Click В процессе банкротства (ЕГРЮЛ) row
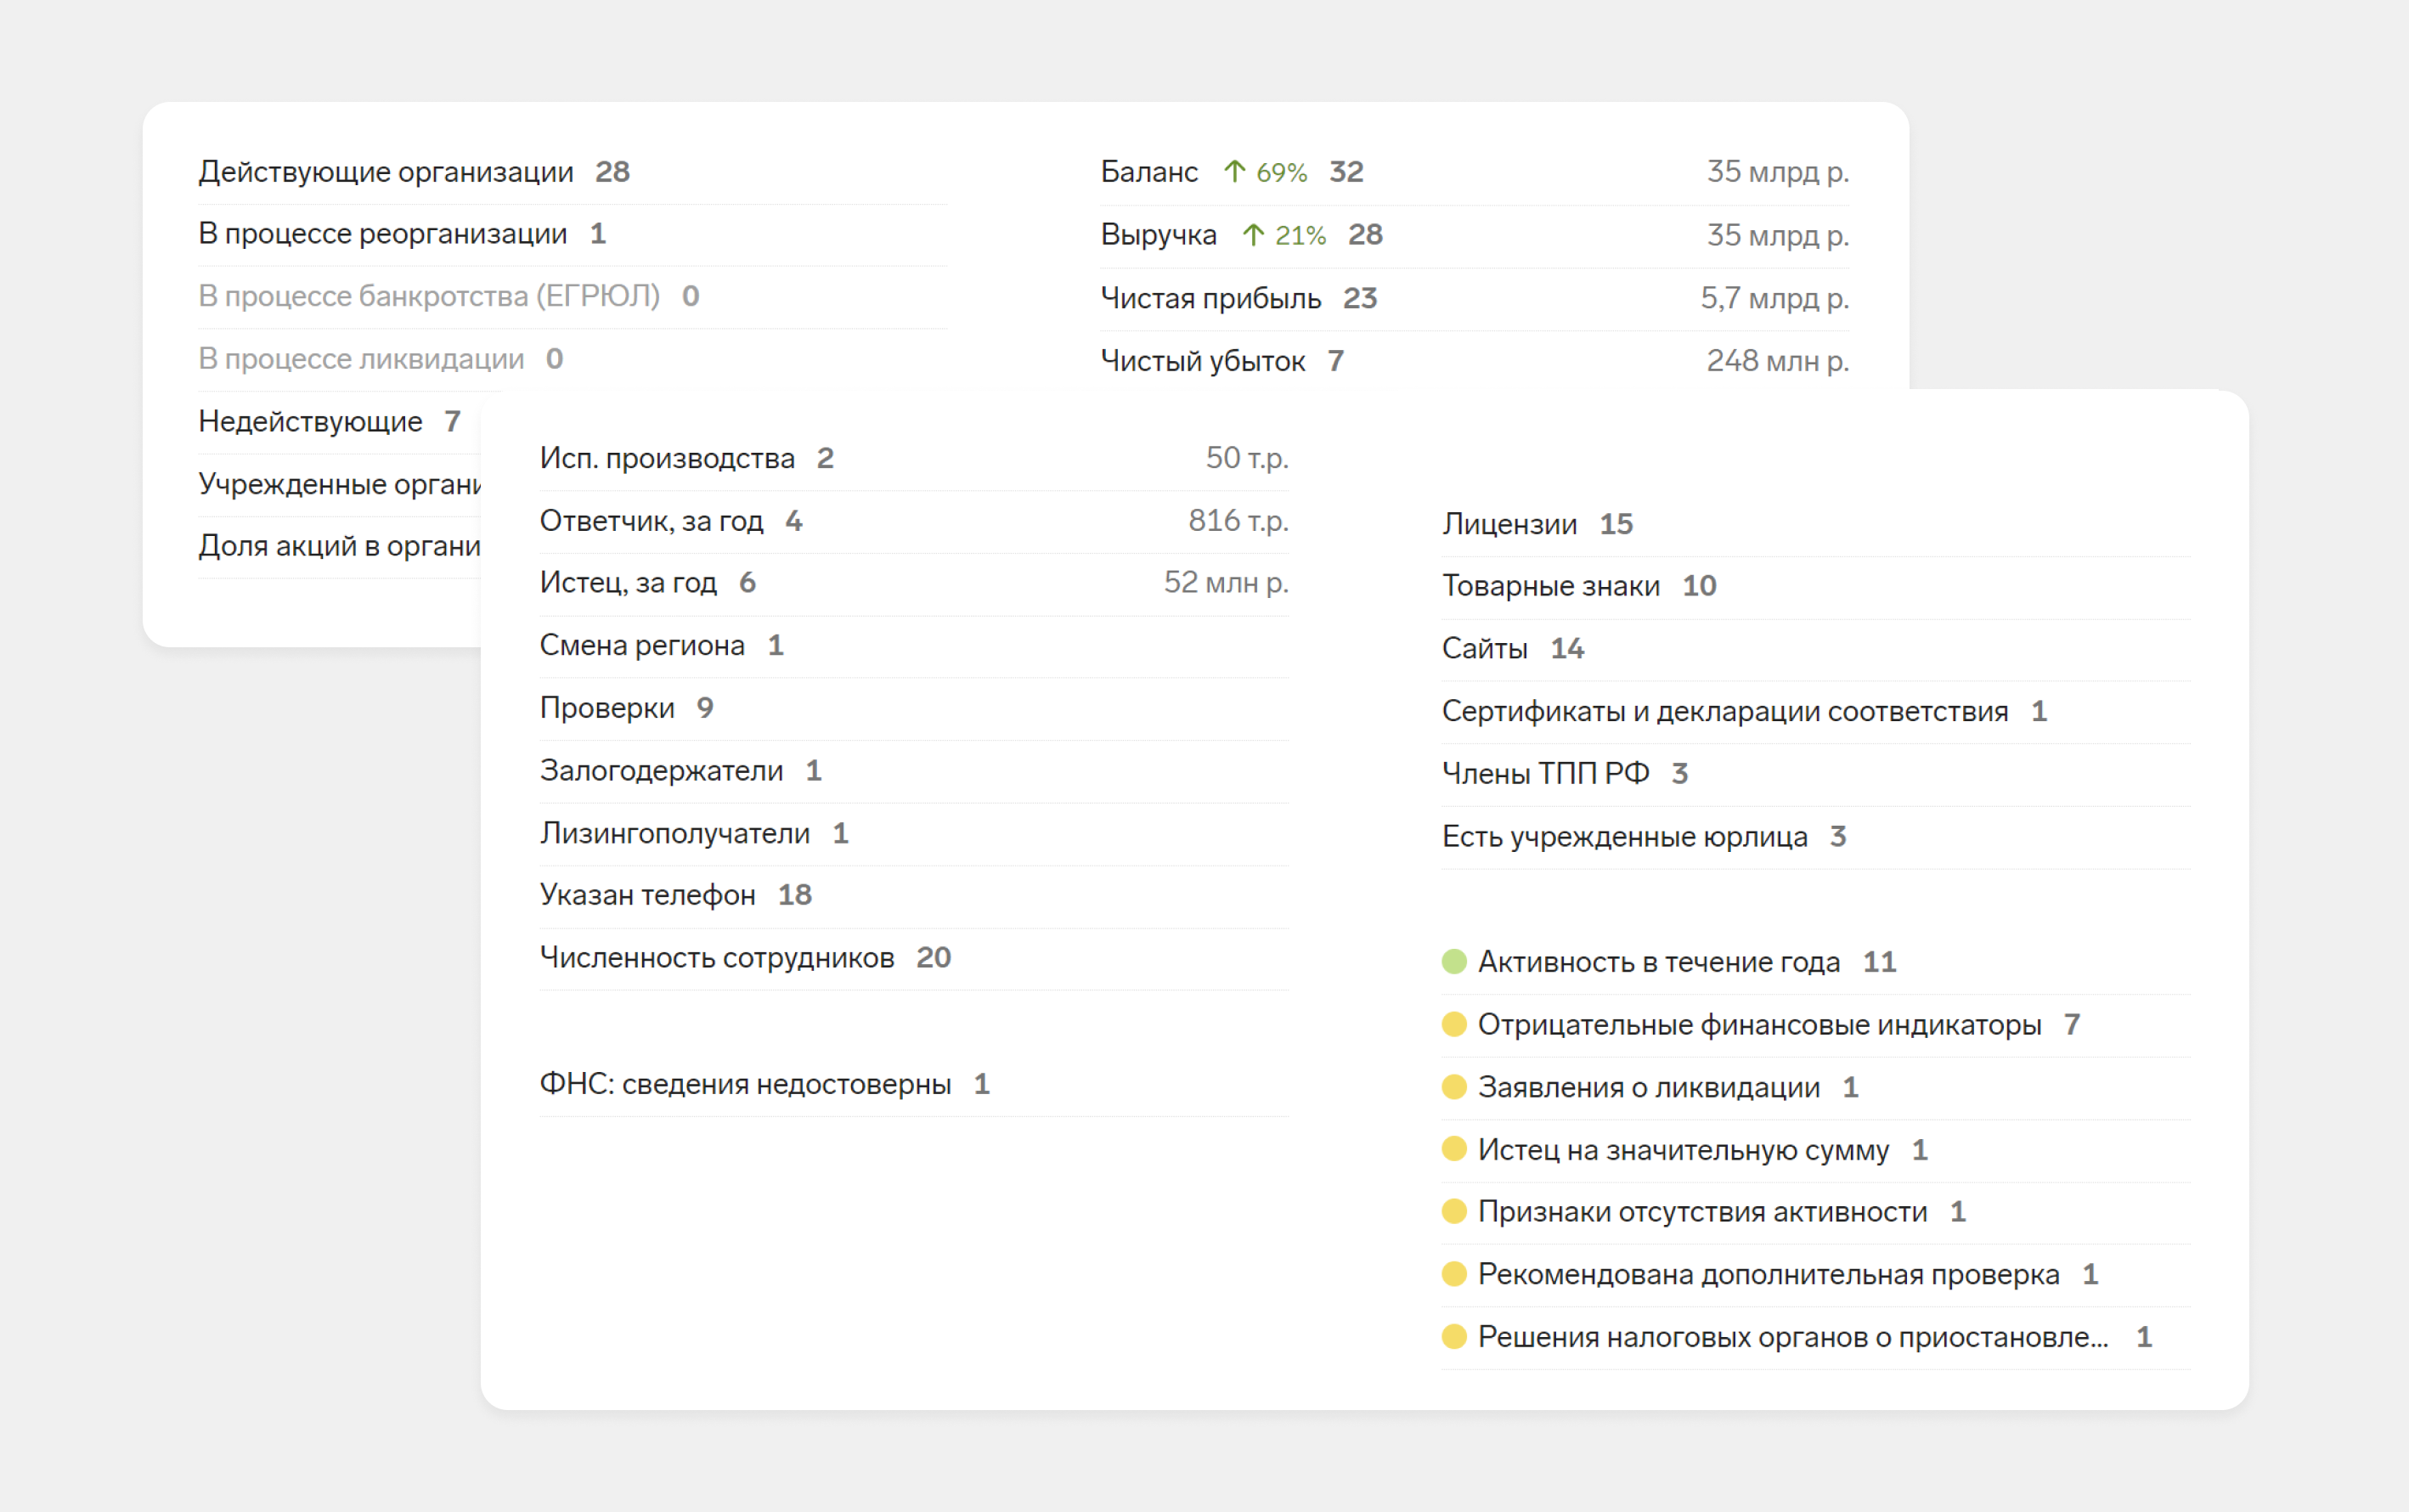2409x1512 pixels. tap(572, 297)
